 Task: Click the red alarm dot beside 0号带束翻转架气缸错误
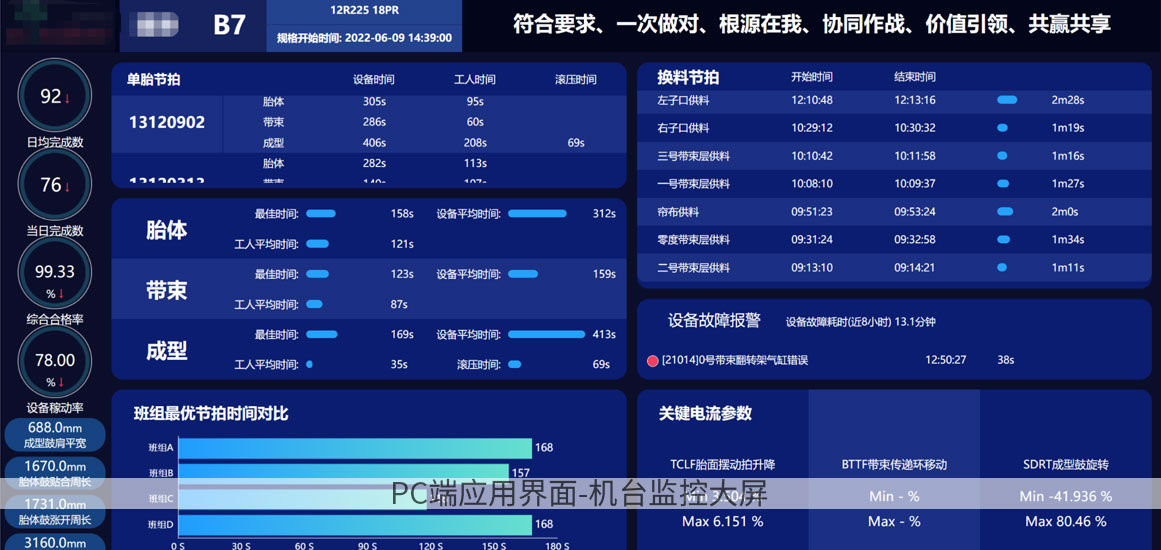[653, 360]
